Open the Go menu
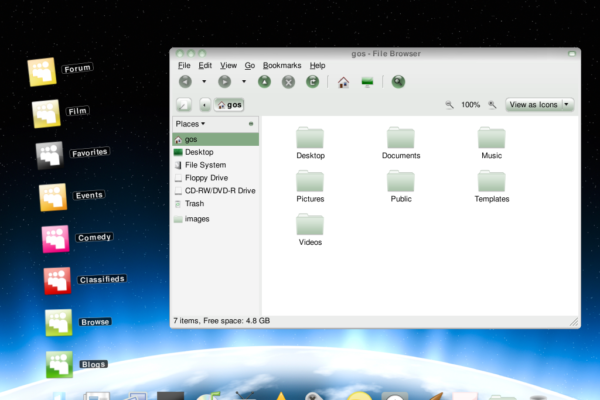600x400 pixels. tap(250, 65)
